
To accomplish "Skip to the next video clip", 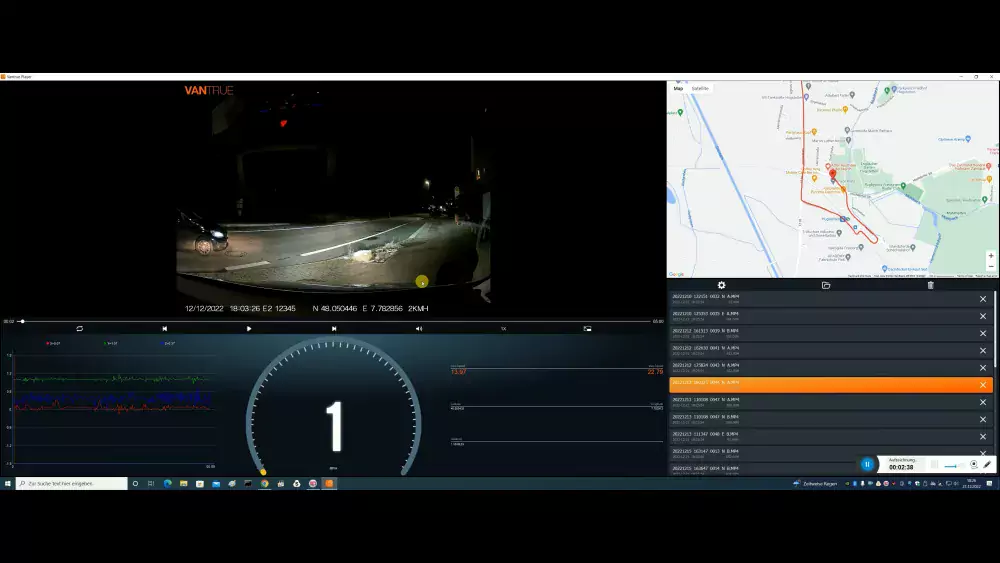I will pyautogui.click(x=334, y=329).
